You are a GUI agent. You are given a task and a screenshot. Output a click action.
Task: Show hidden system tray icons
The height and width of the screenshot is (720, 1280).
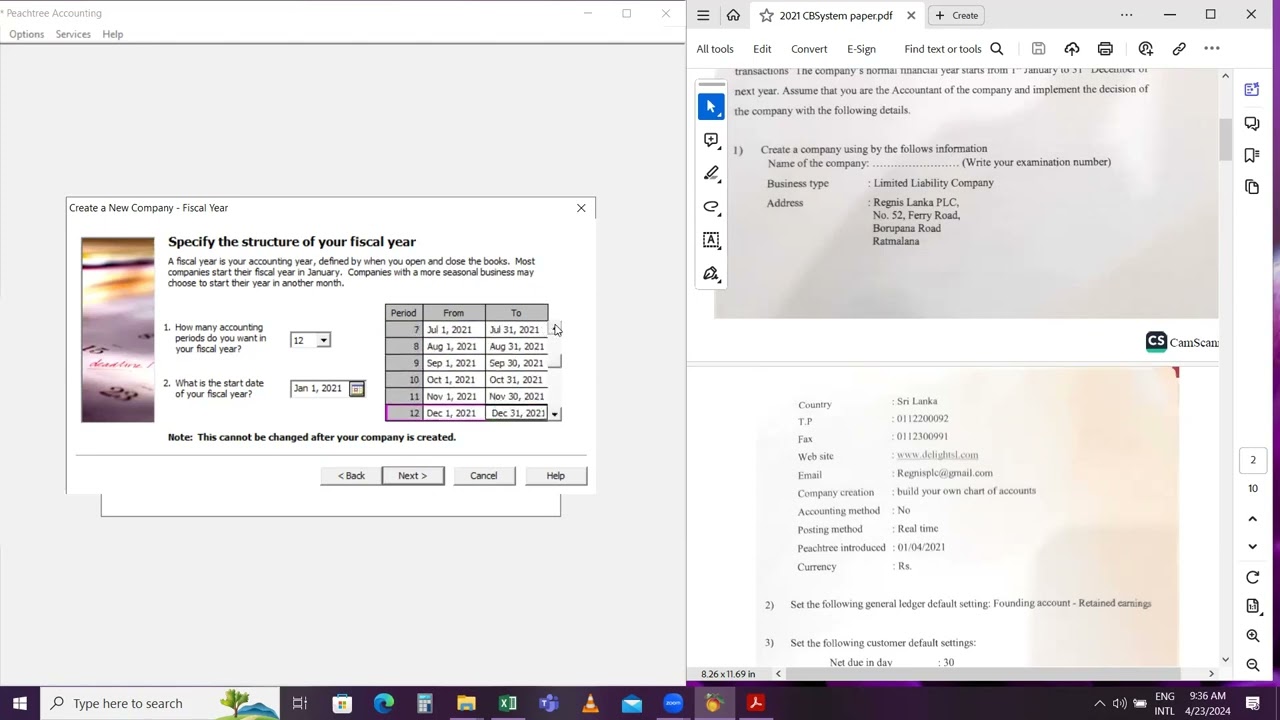pos(1099,703)
